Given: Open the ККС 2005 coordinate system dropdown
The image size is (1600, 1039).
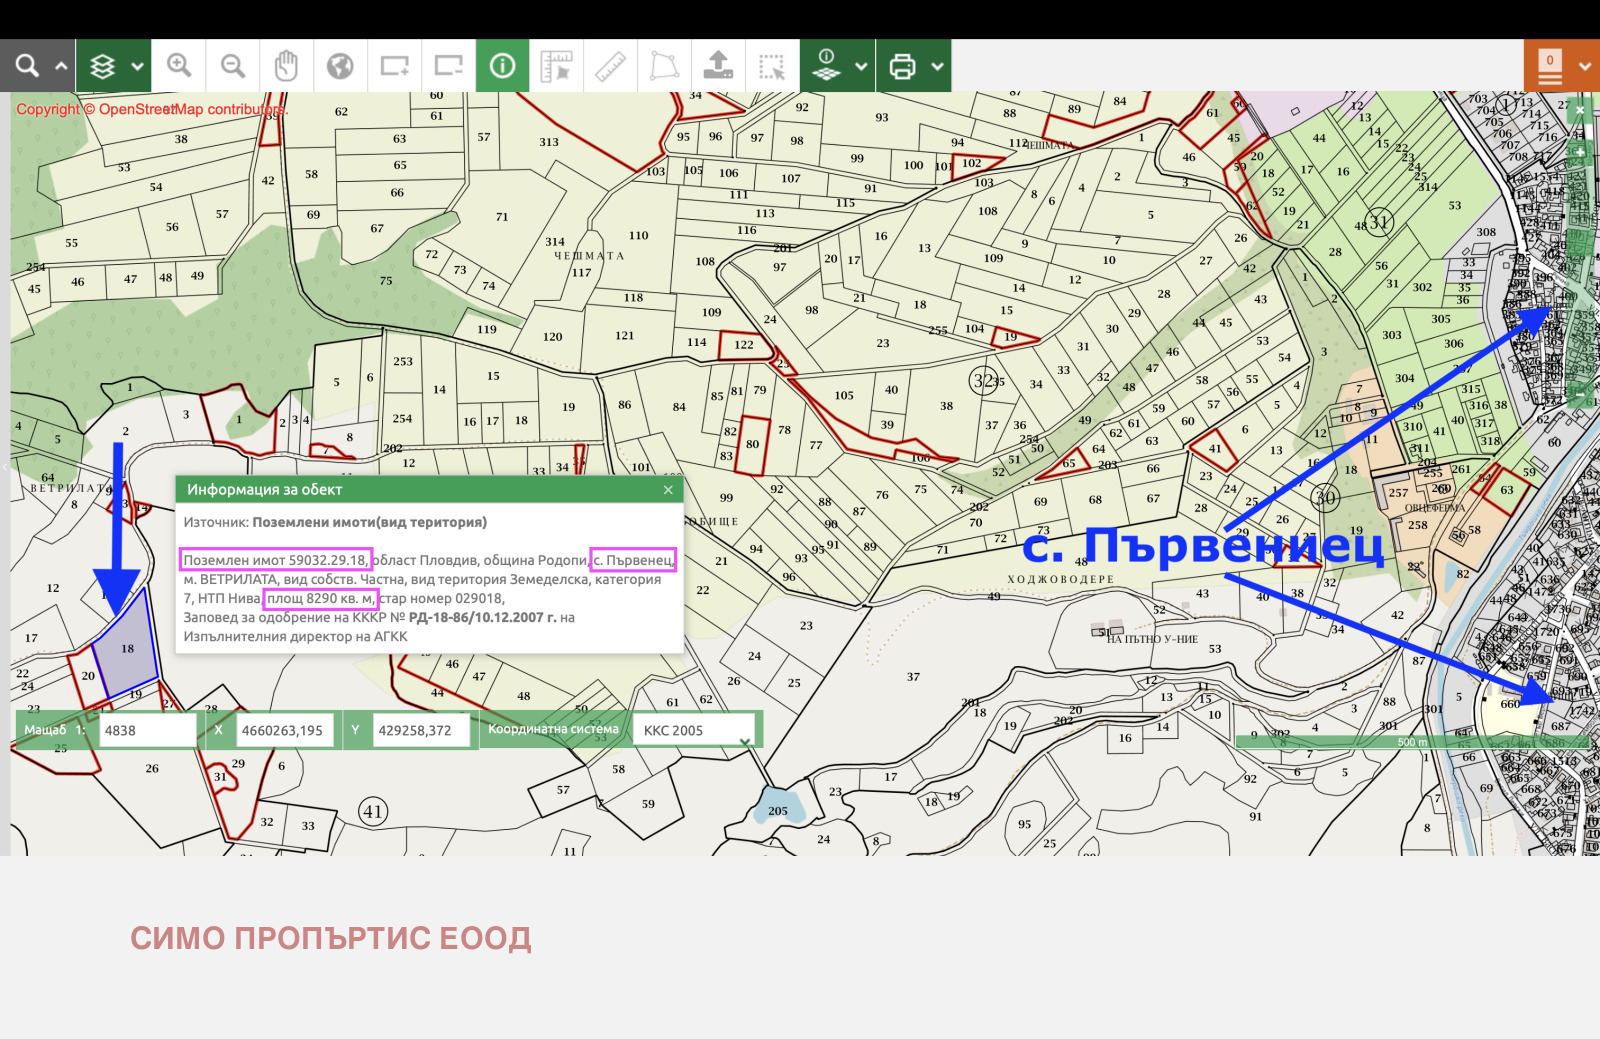Looking at the screenshot, I should pyautogui.click(x=744, y=740).
